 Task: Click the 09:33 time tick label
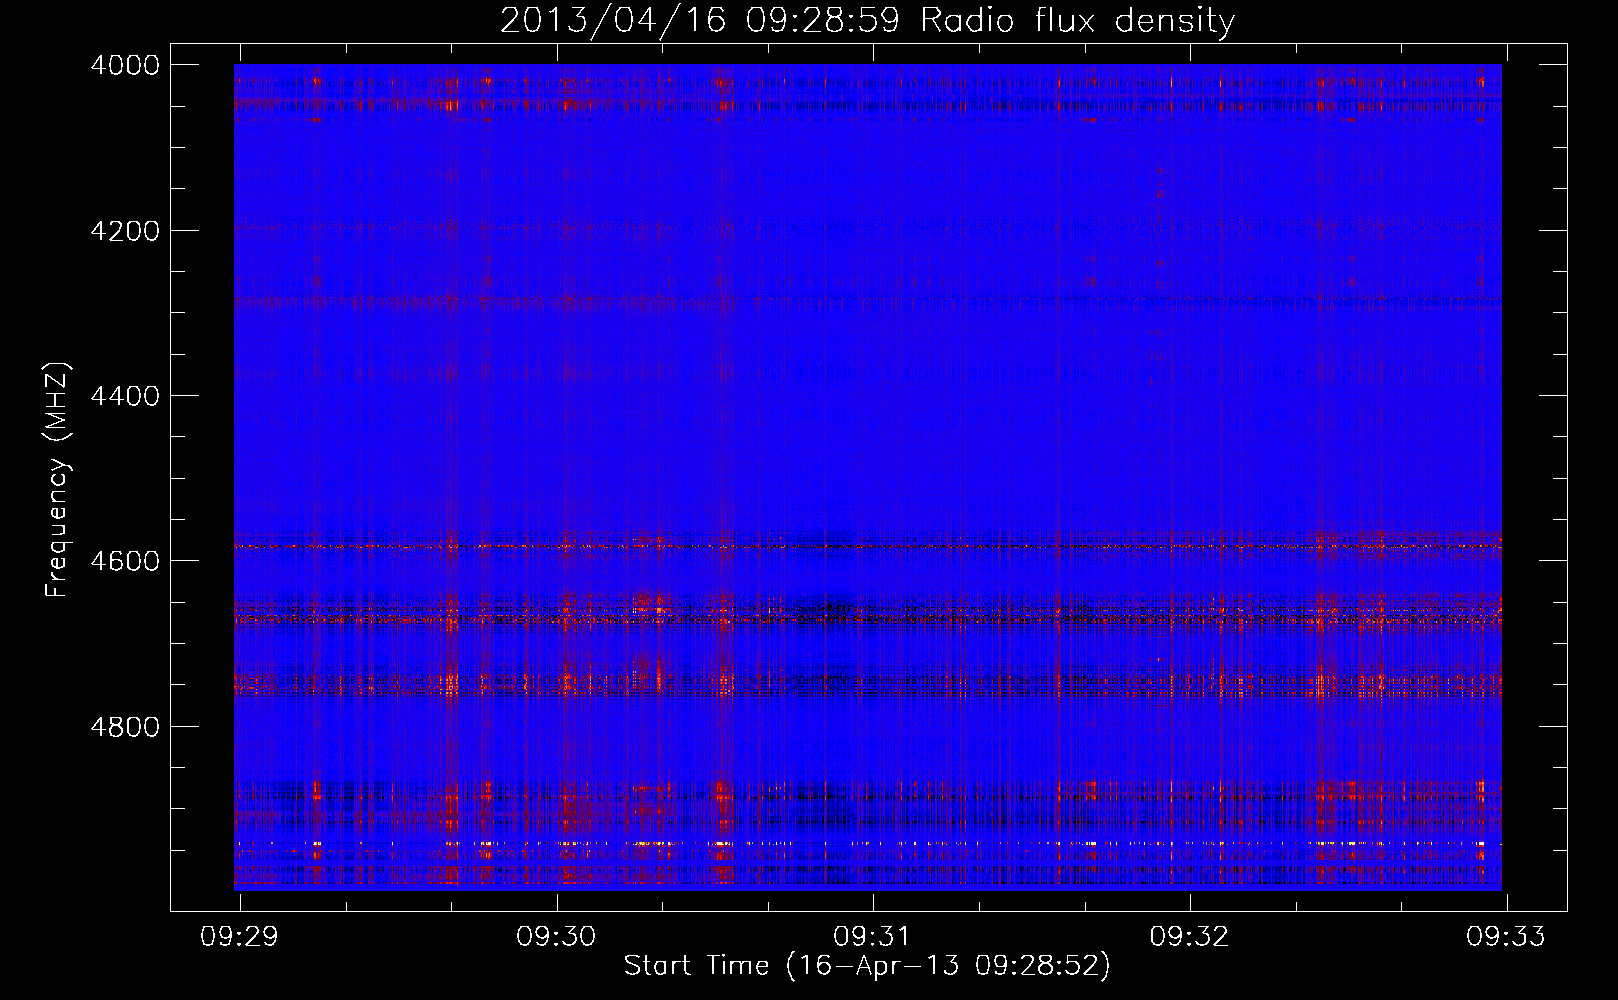pos(1506,937)
